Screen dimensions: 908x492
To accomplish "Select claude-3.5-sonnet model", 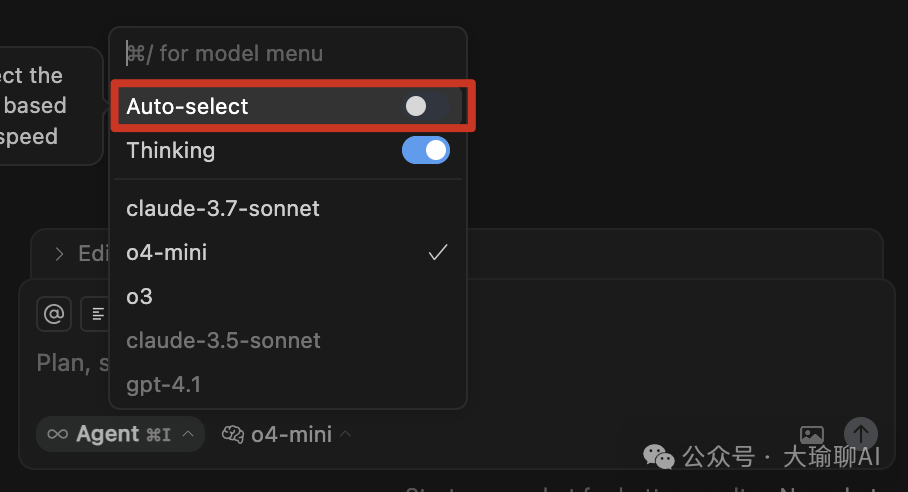I will coord(288,340).
